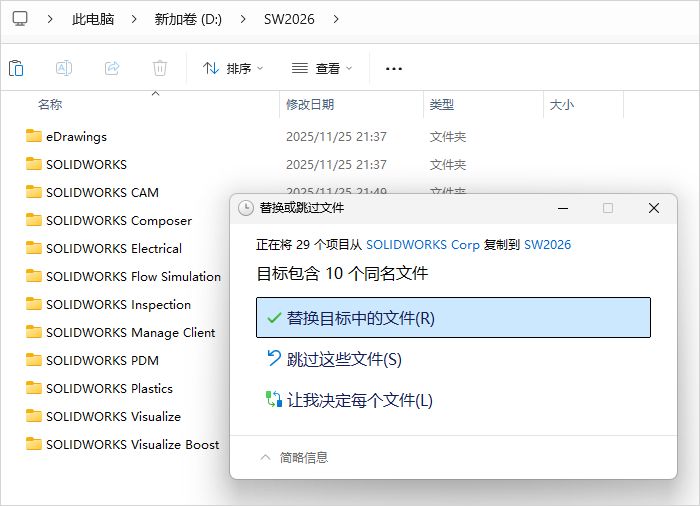This screenshot has height=506, width=700.
Task: Click the share icon in toolbar
Action: (112, 68)
